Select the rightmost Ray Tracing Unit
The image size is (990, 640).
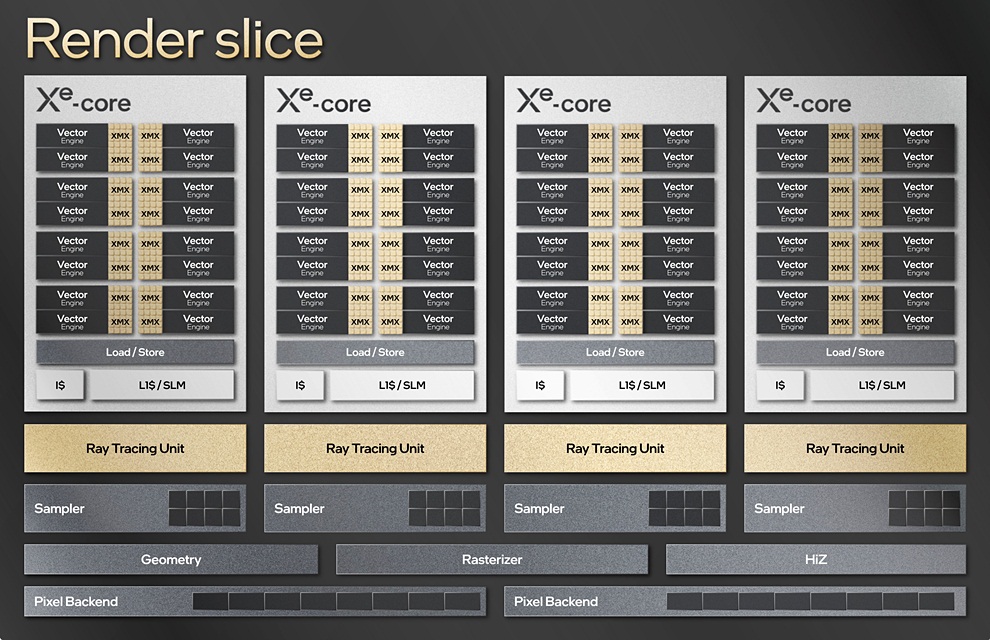pos(855,449)
